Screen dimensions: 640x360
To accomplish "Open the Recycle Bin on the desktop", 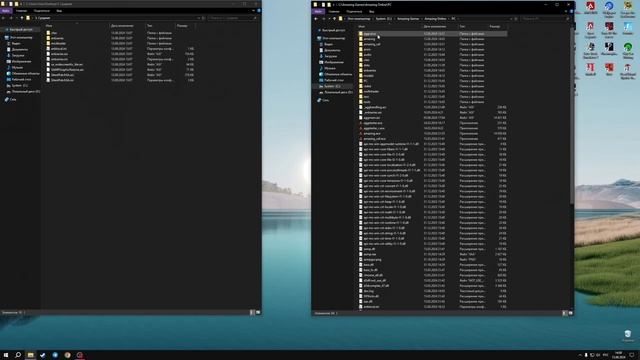I will click(x=628, y=336).
